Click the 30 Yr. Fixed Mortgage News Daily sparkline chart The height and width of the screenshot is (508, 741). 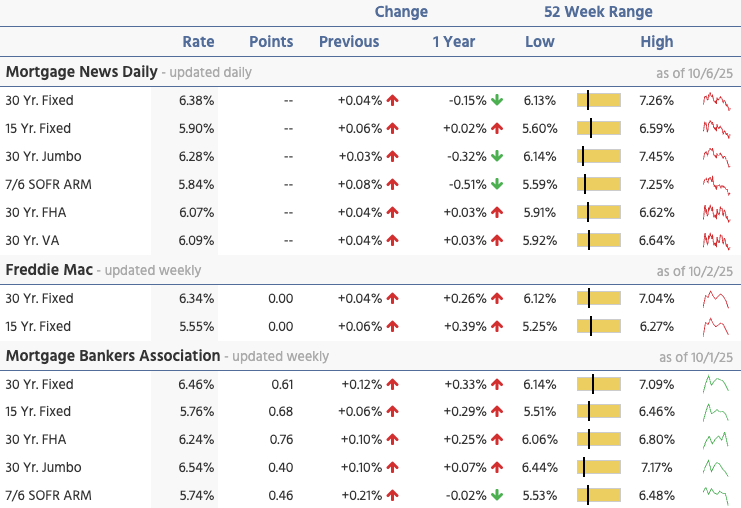[717, 101]
